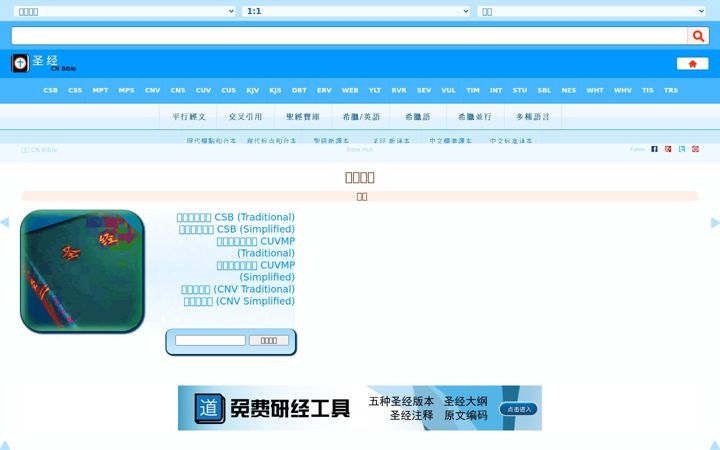Click the Bible Hub link
This screenshot has height=450, width=720.
coord(360,150)
